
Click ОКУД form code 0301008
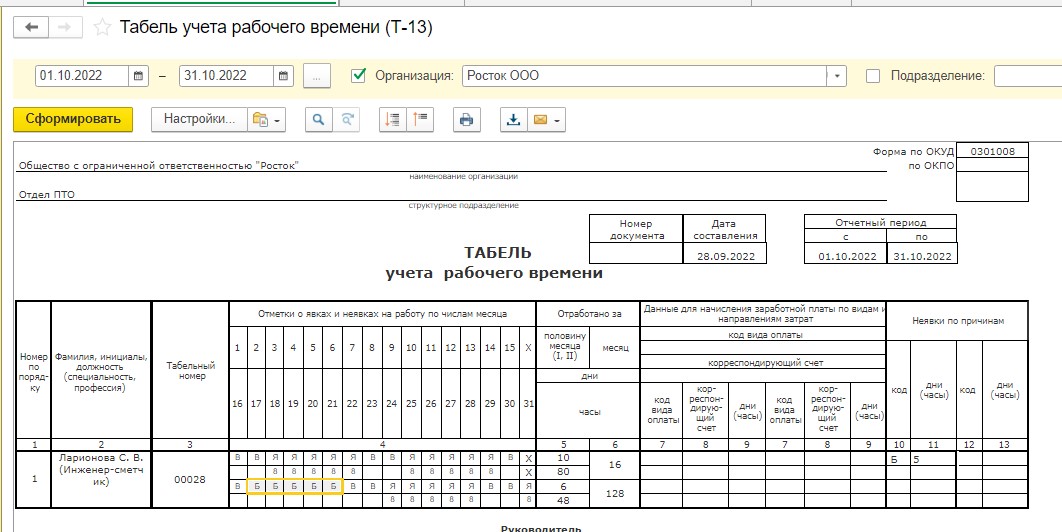click(992, 151)
